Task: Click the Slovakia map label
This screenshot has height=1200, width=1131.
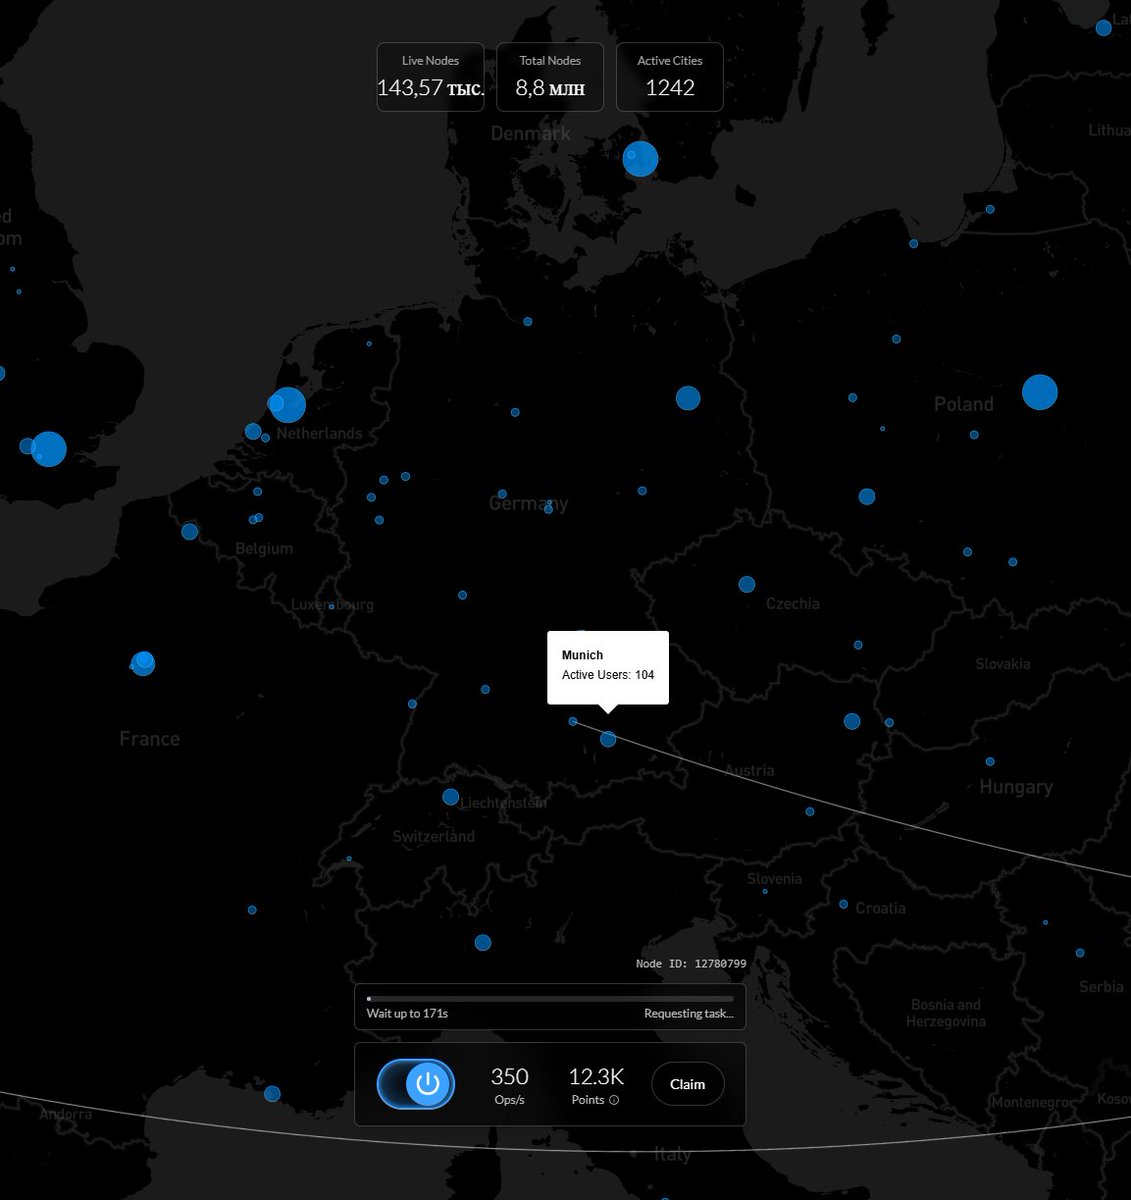Action: [x=1002, y=663]
